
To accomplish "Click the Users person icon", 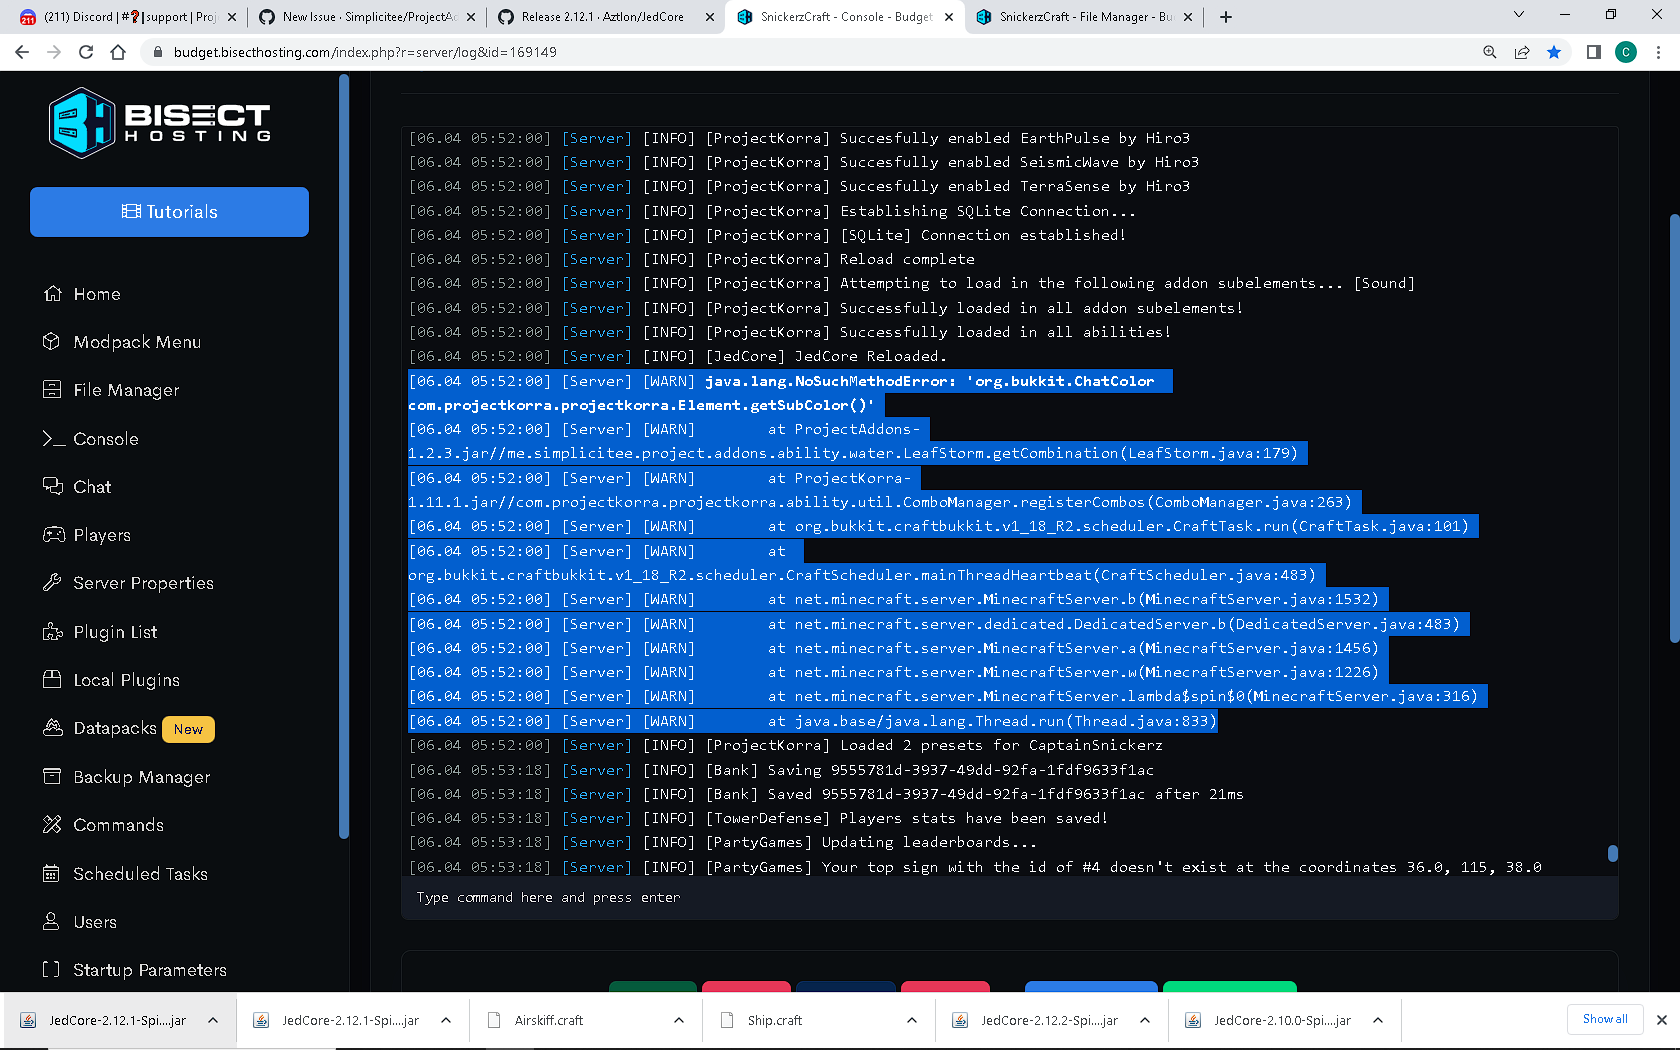I will point(51,921).
